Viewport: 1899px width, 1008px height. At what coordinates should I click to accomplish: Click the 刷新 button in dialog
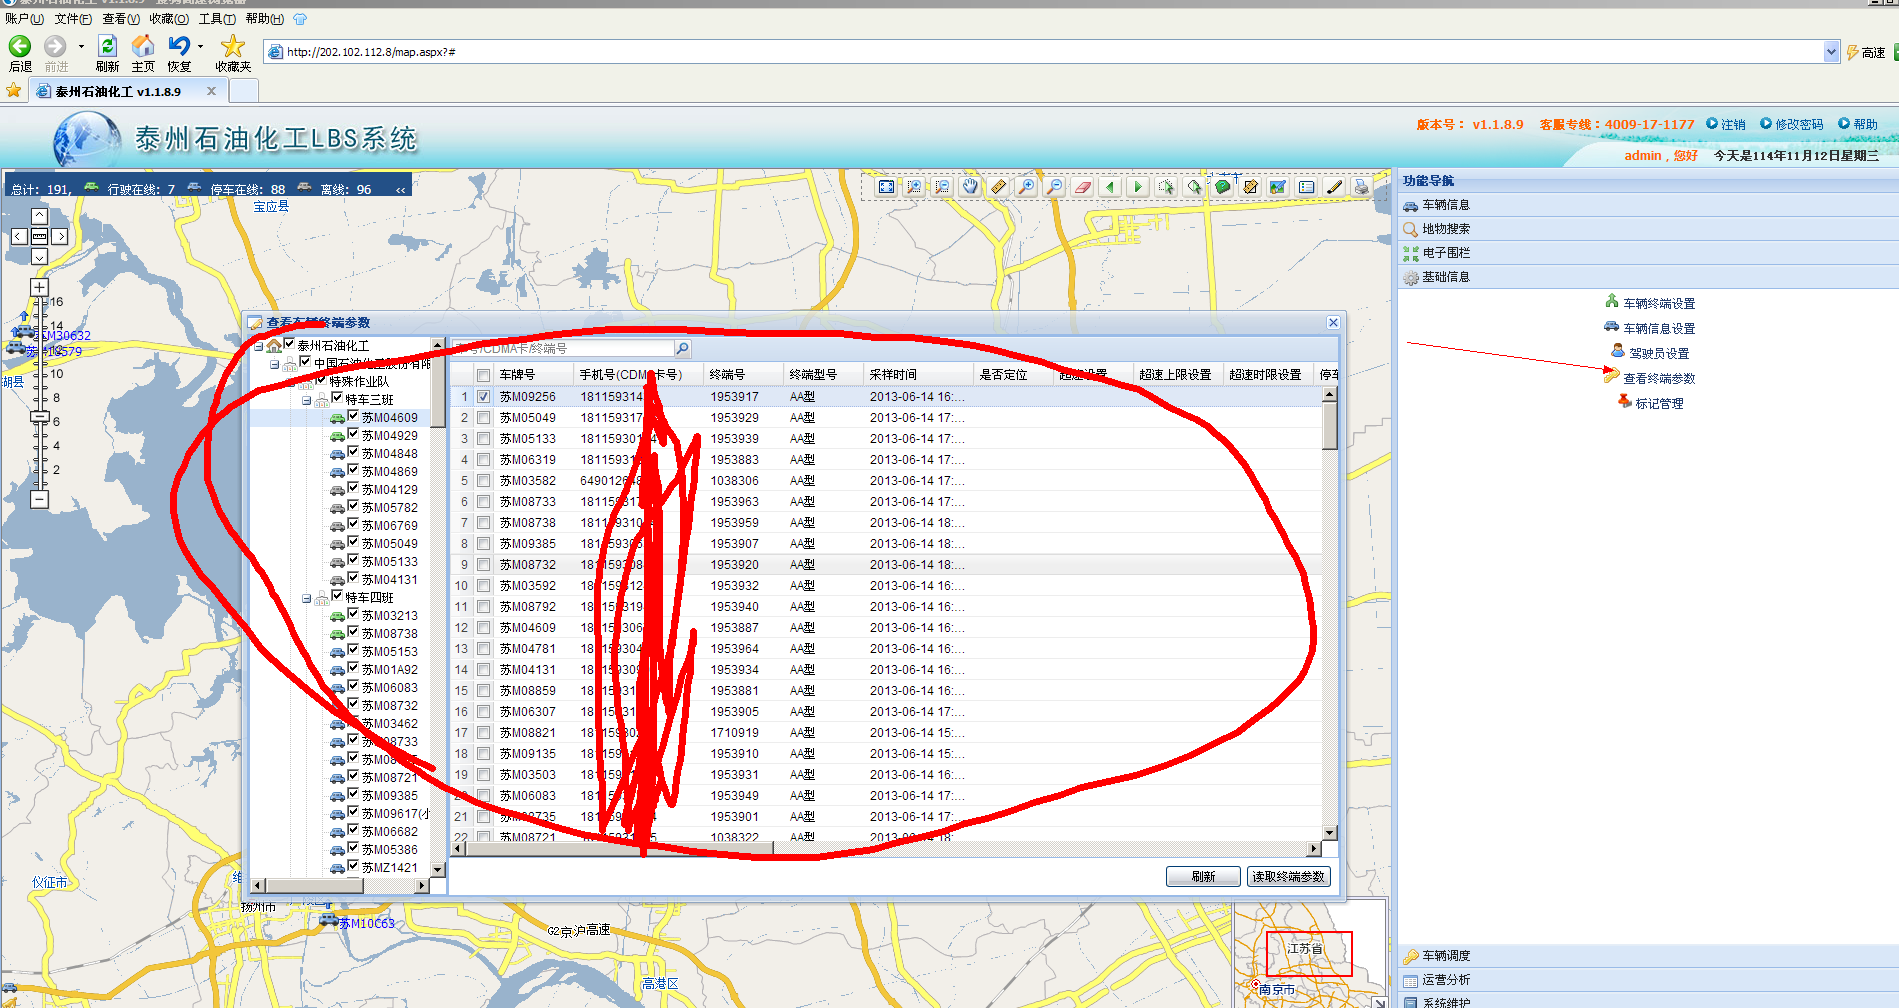pos(1203,876)
